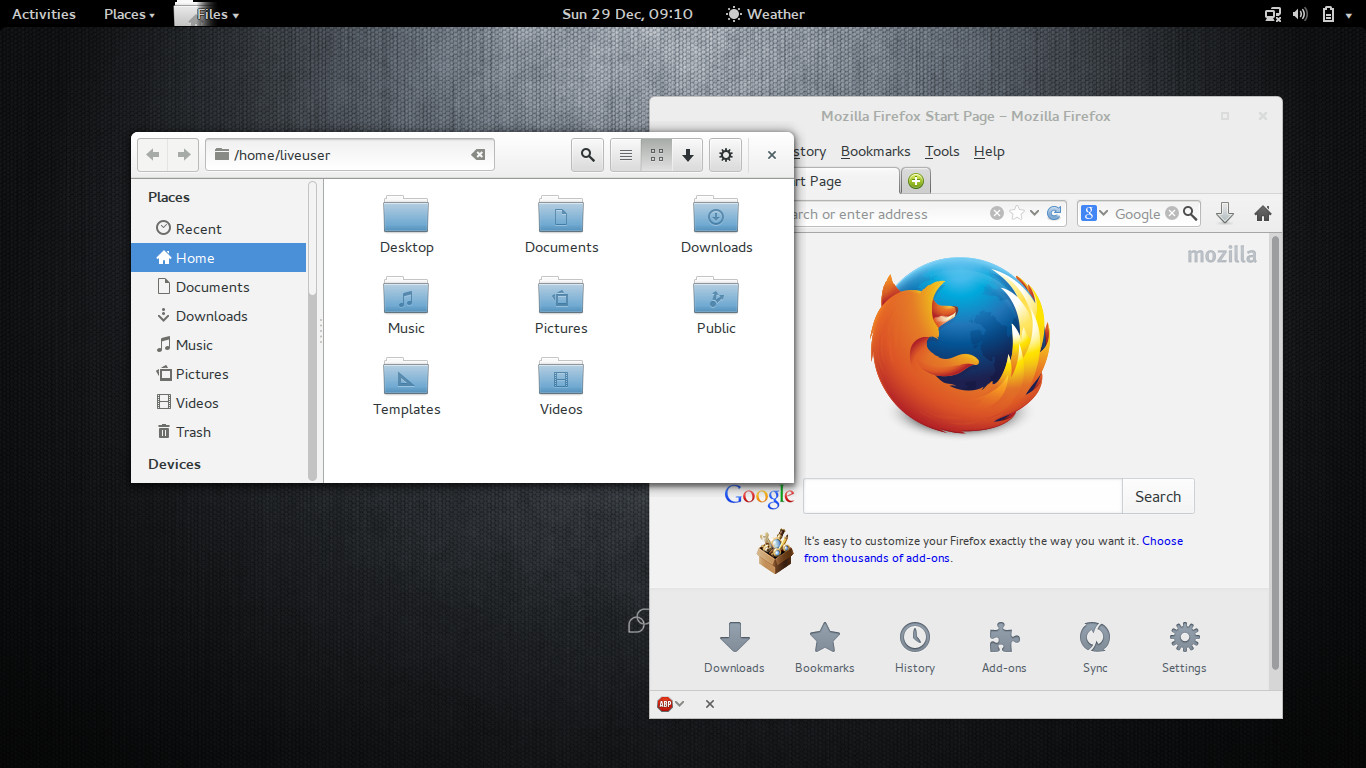
Task: Select Videos in Places sidebar
Action: click(219, 403)
